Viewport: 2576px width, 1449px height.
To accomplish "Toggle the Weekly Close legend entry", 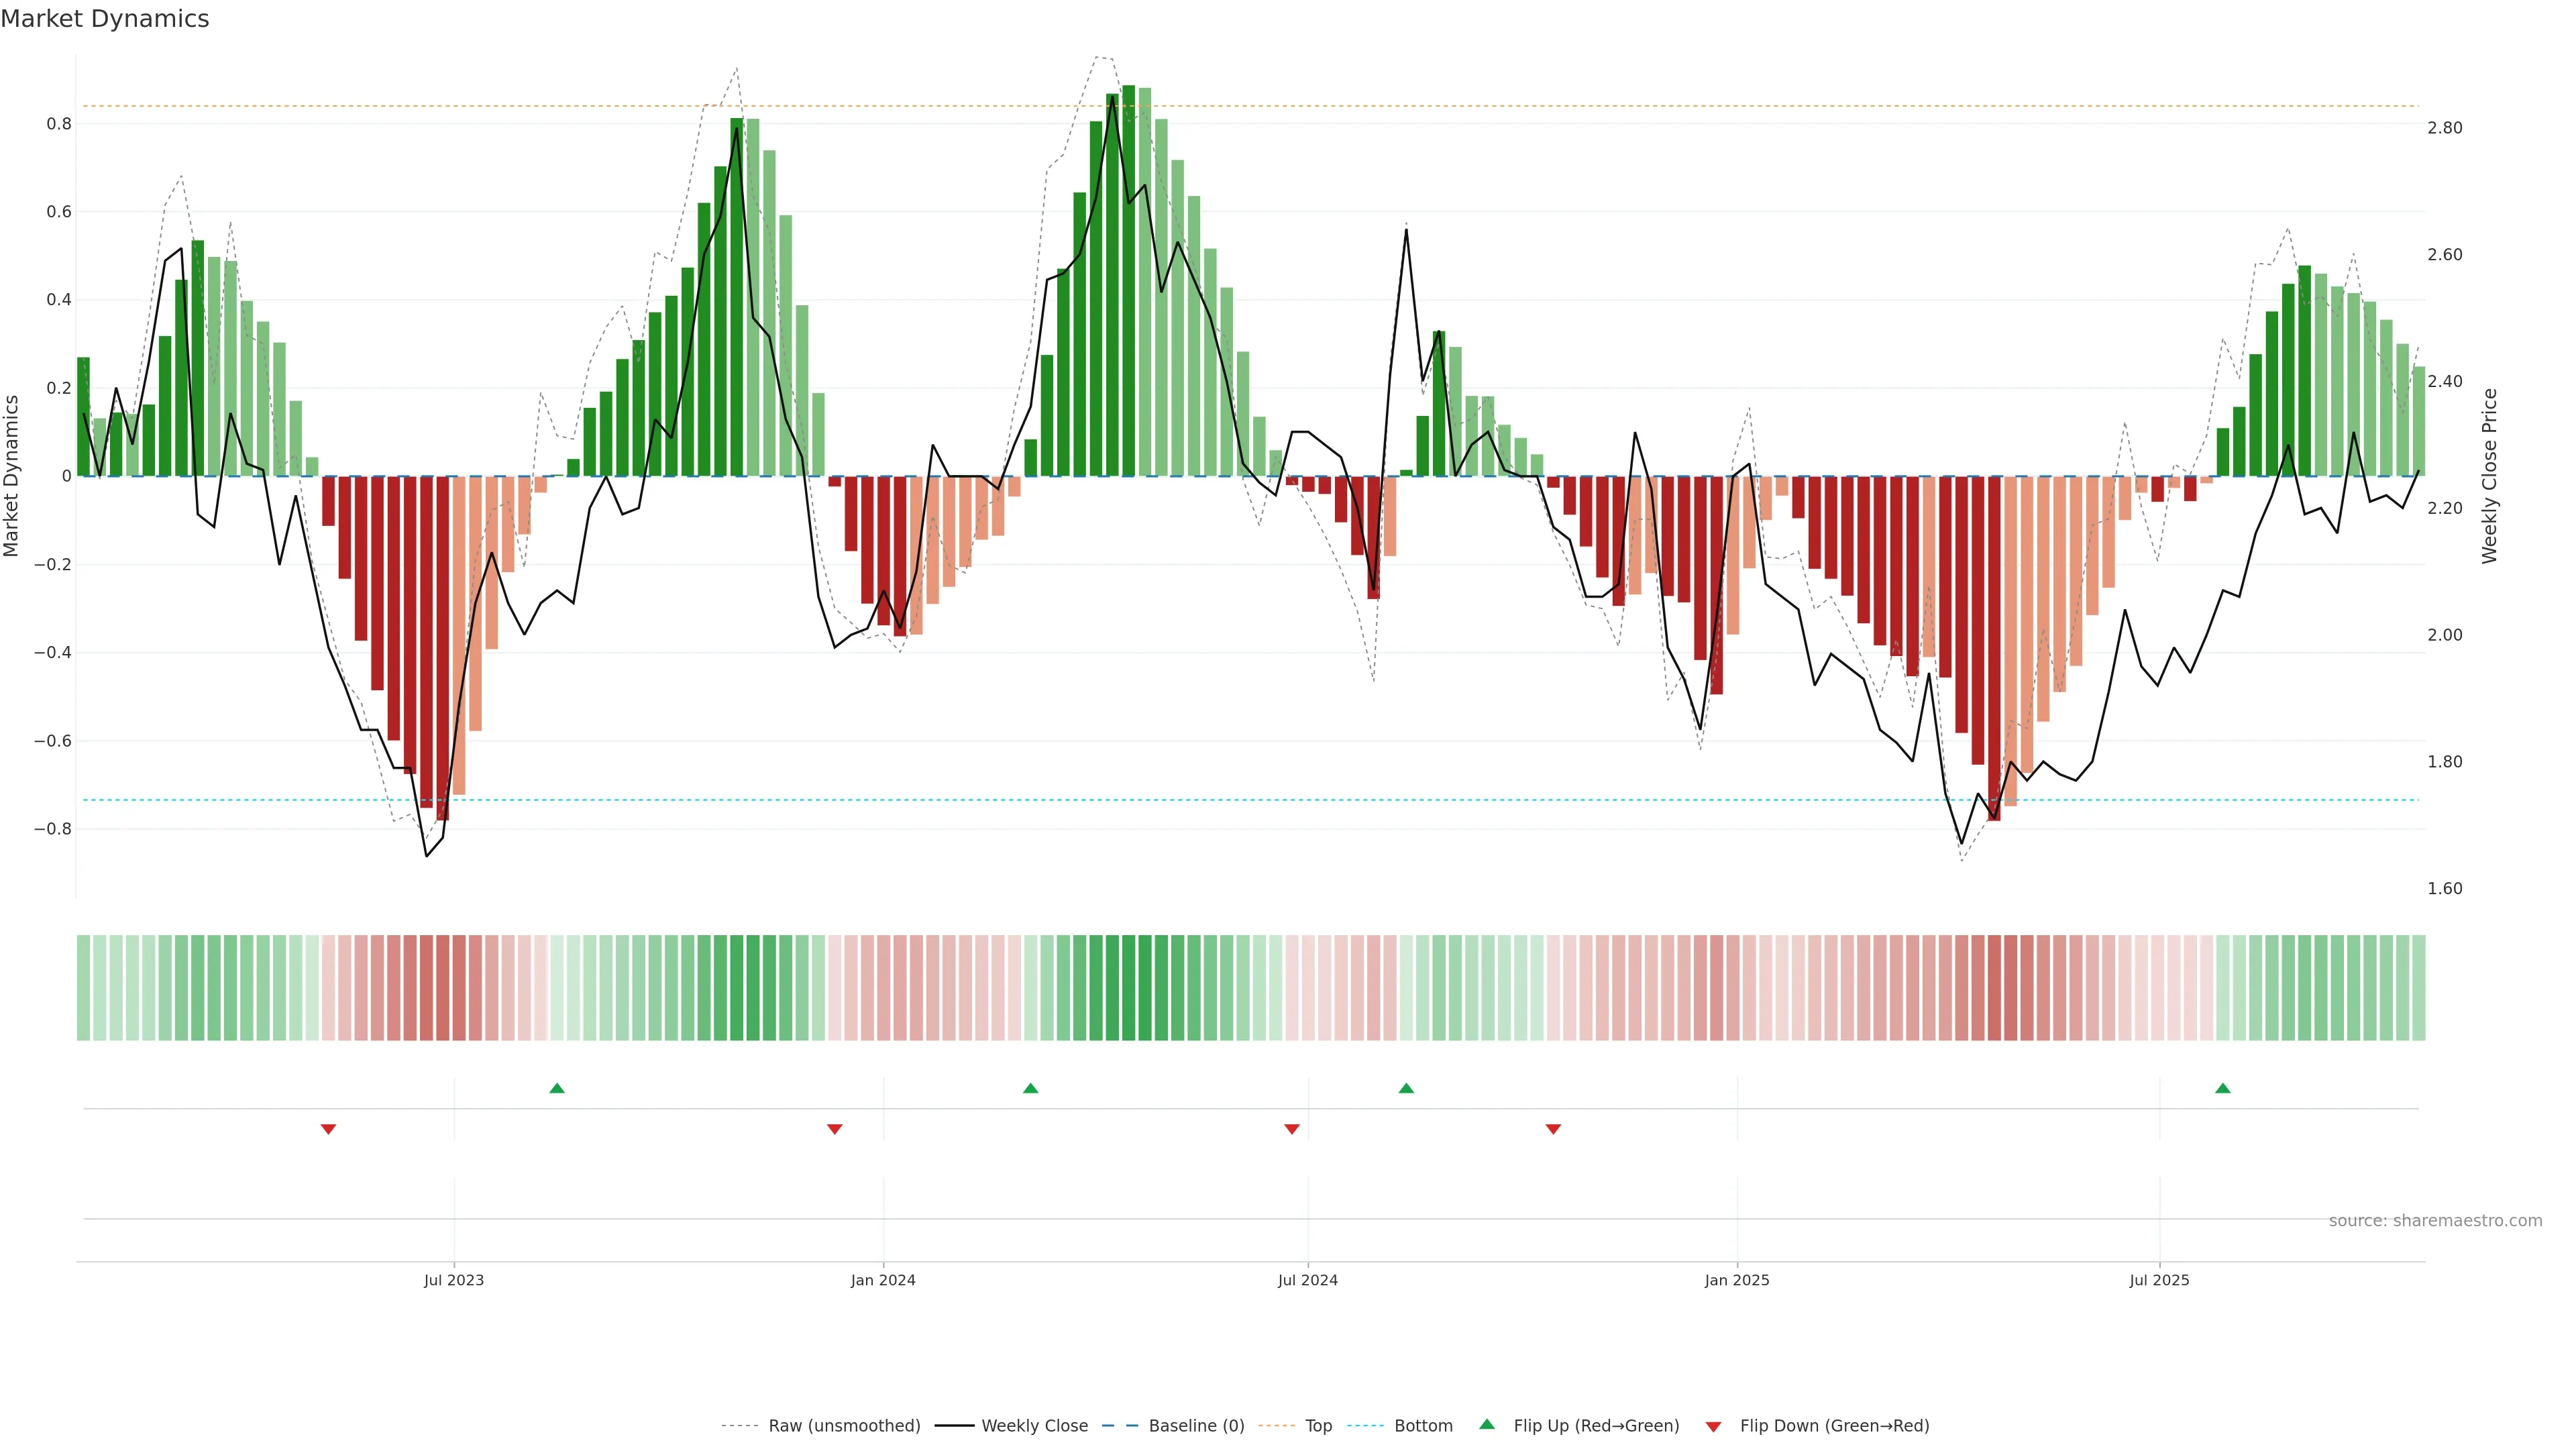I will click(x=1034, y=1426).
